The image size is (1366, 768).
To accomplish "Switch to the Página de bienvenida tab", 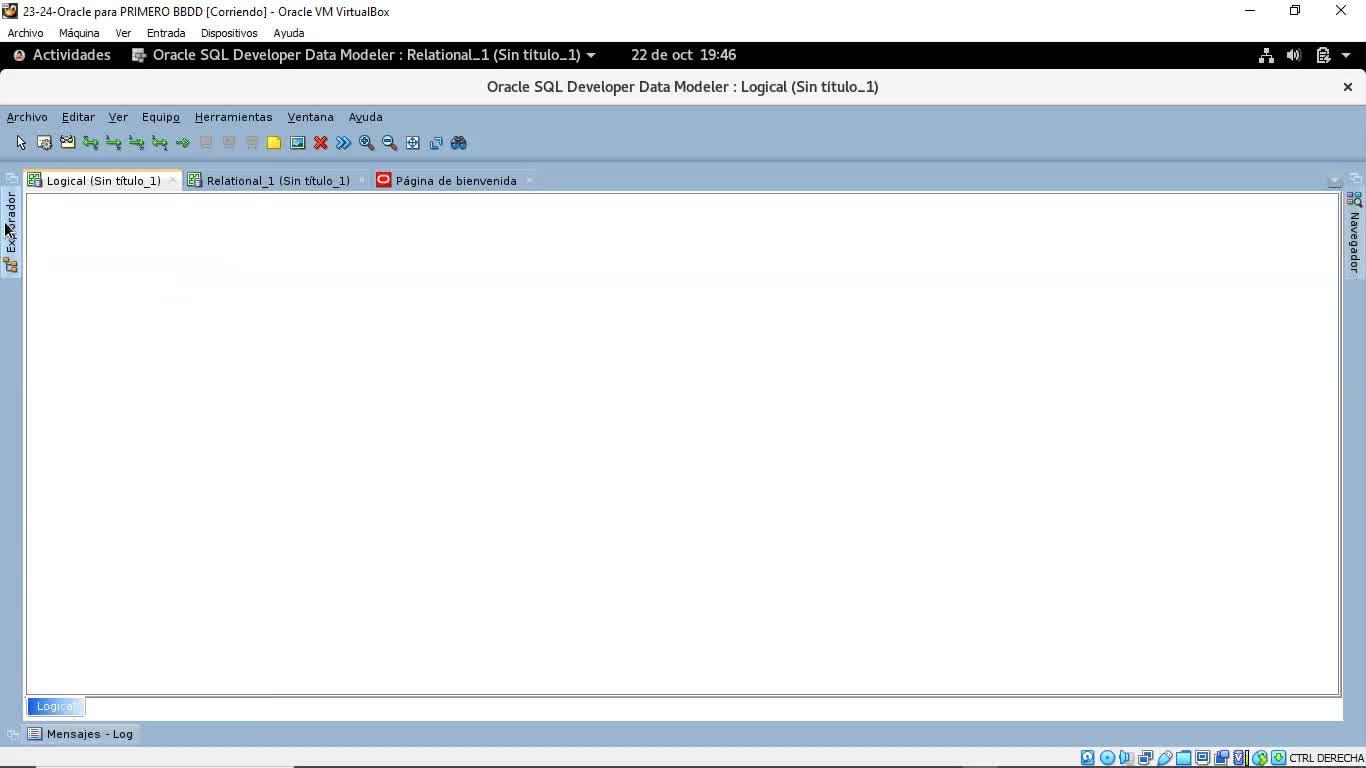I will click(456, 181).
